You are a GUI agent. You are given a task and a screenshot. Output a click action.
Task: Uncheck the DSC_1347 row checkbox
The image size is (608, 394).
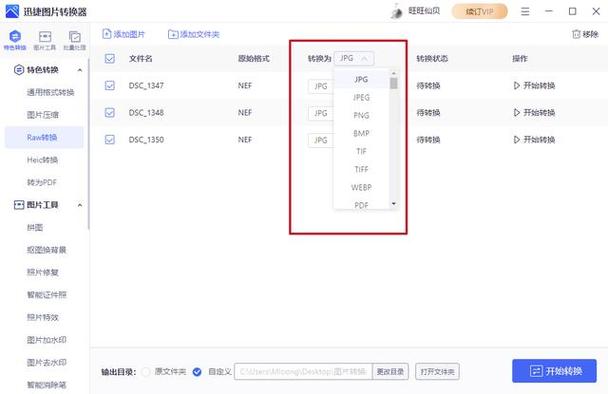click(x=110, y=85)
